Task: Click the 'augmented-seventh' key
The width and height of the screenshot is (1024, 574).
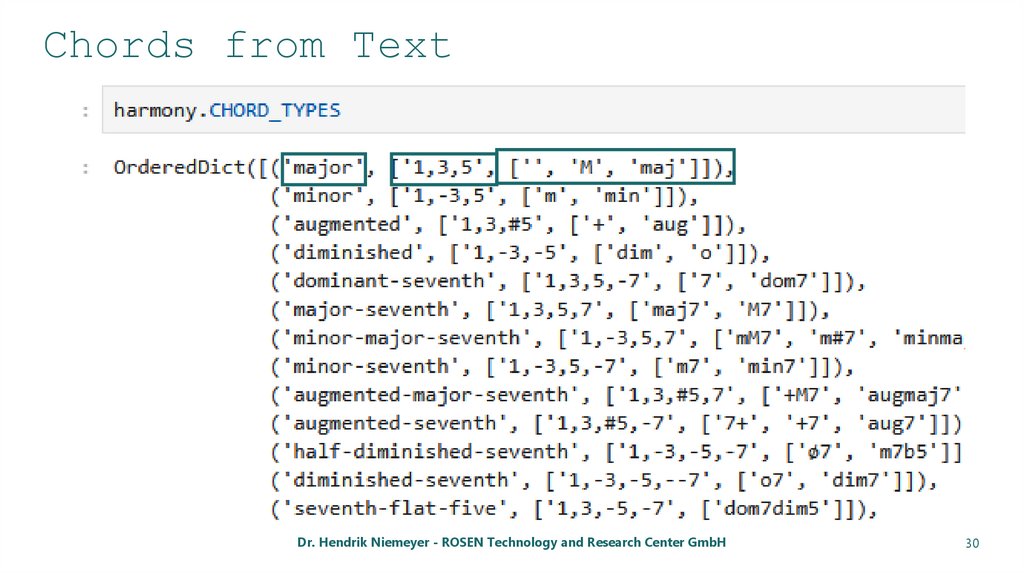Action: (x=394, y=423)
